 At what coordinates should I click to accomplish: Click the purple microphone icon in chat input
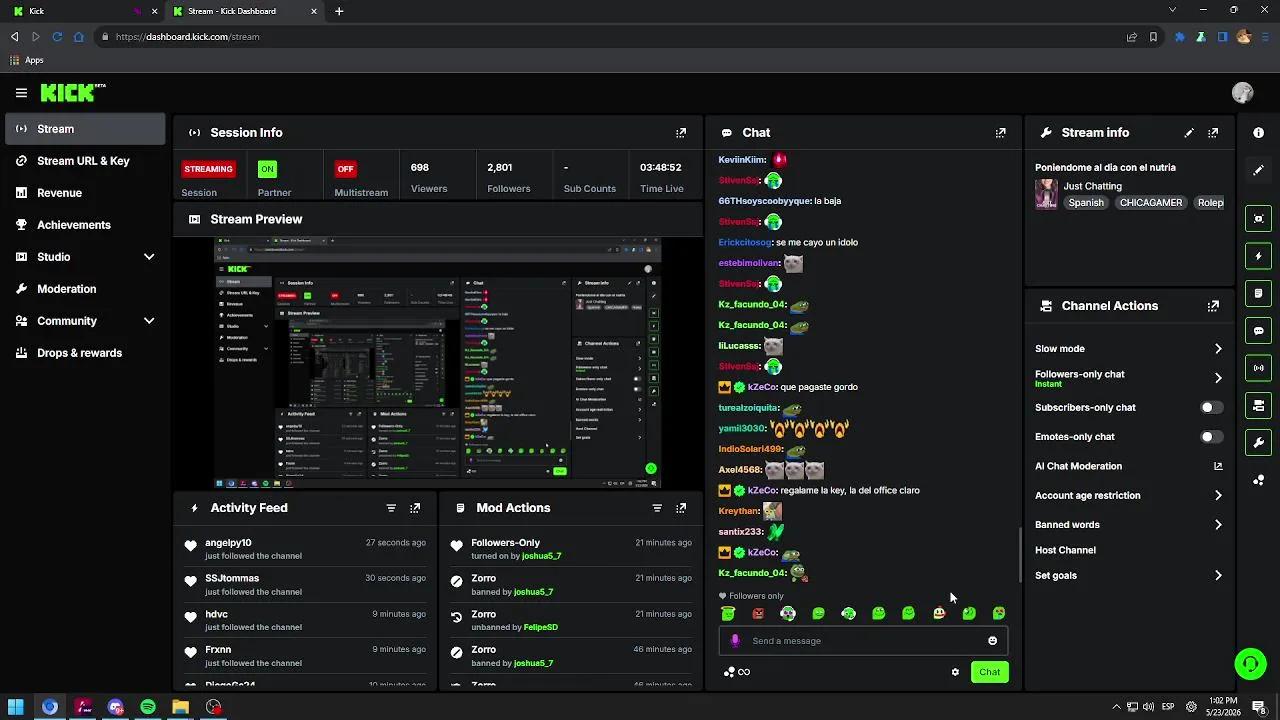(735, 641)
